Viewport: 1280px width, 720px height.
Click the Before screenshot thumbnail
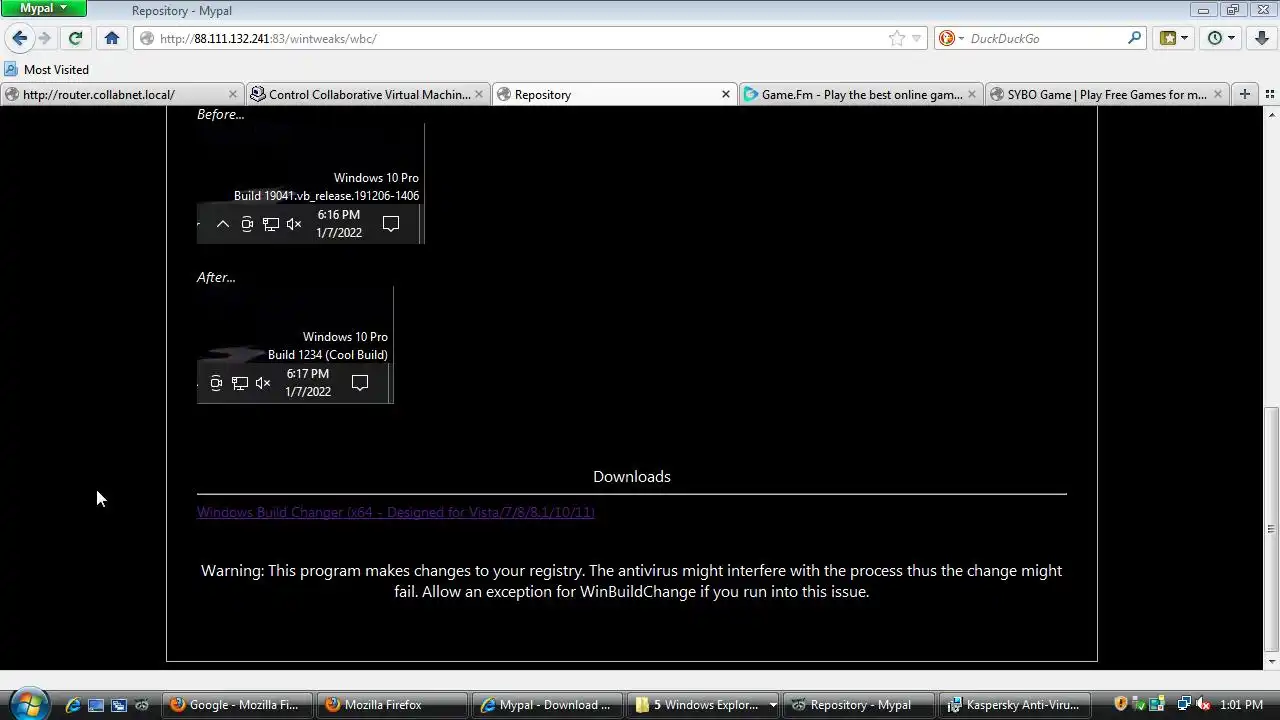[311, 184]
